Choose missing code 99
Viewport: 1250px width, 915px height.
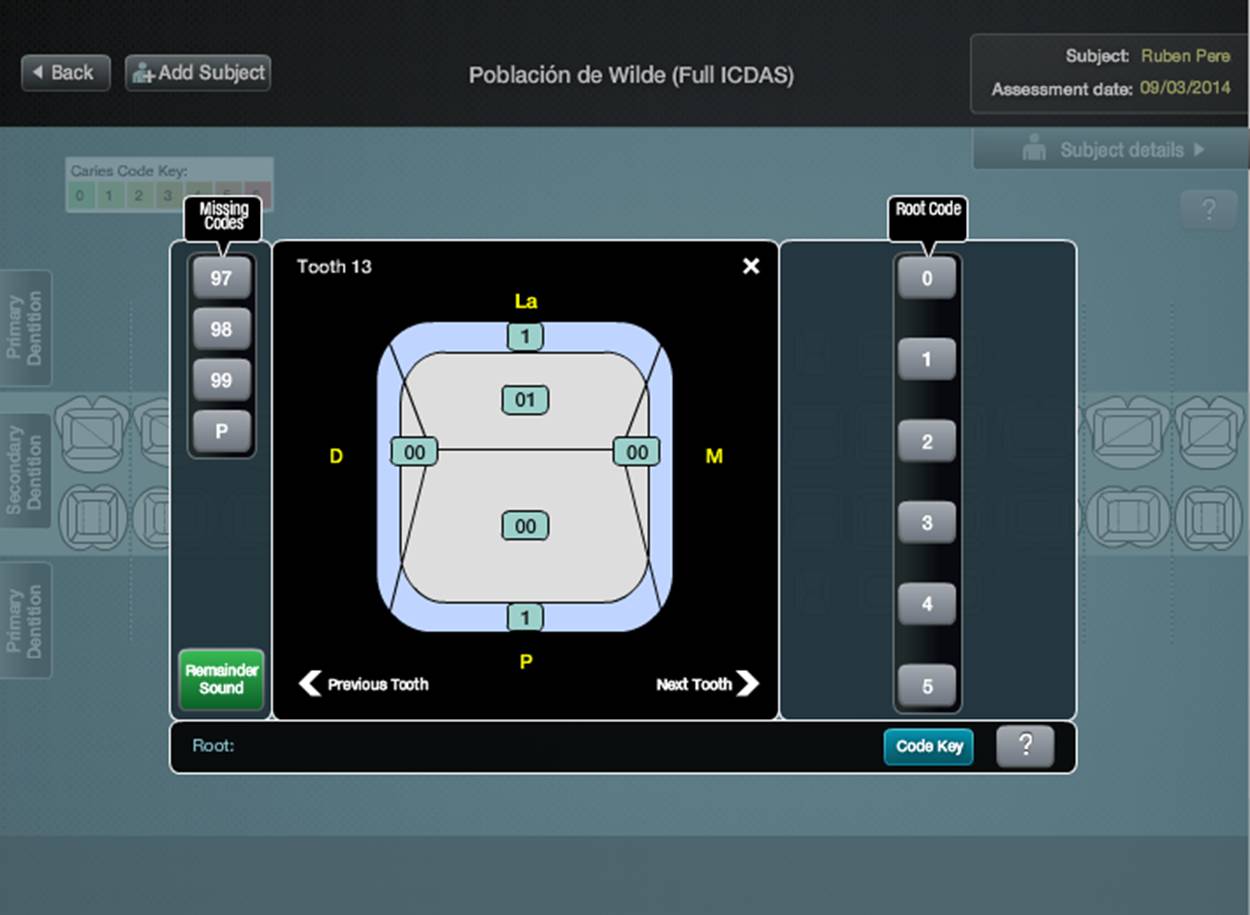coord(221,381)
